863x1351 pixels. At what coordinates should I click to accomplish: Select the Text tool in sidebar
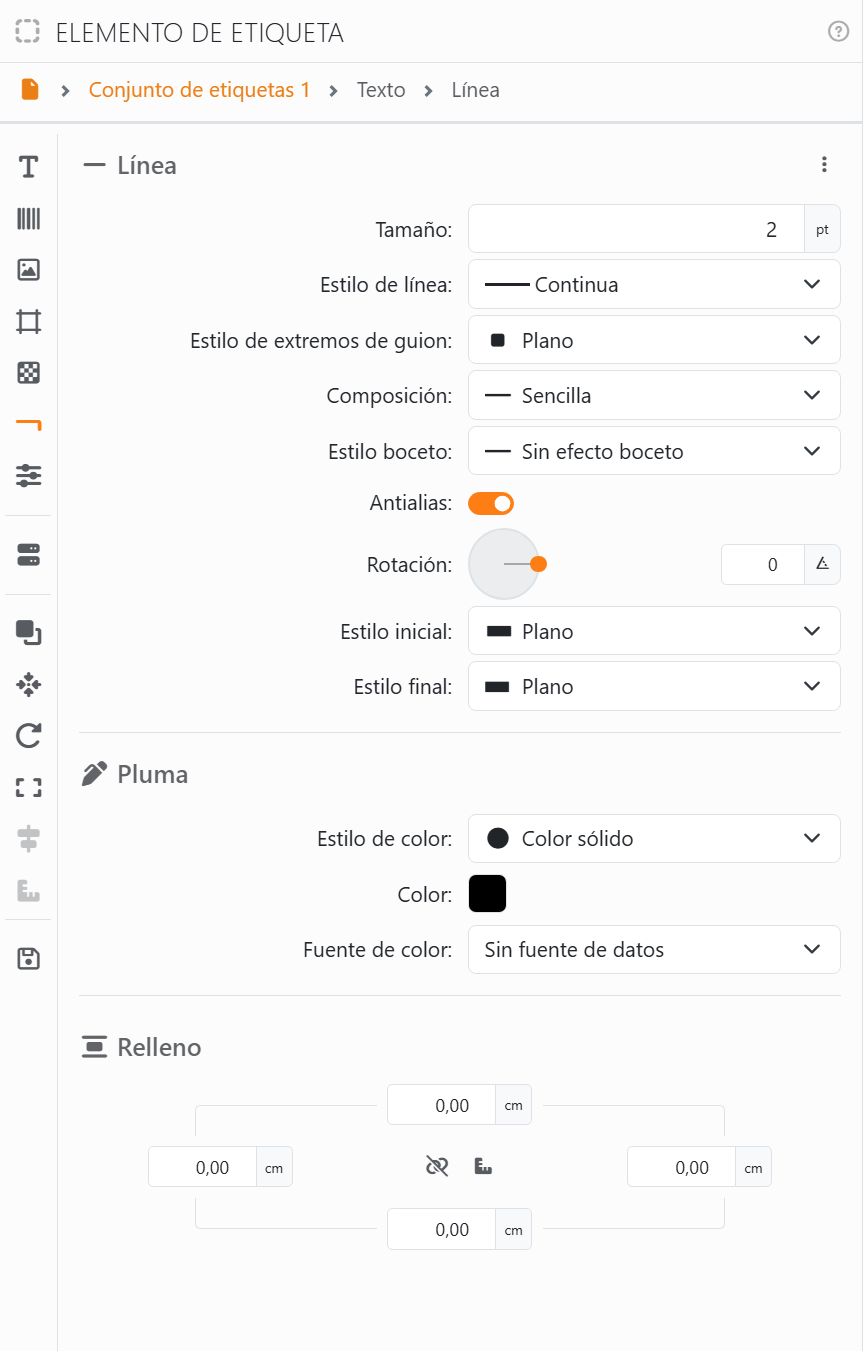point(28,167)
